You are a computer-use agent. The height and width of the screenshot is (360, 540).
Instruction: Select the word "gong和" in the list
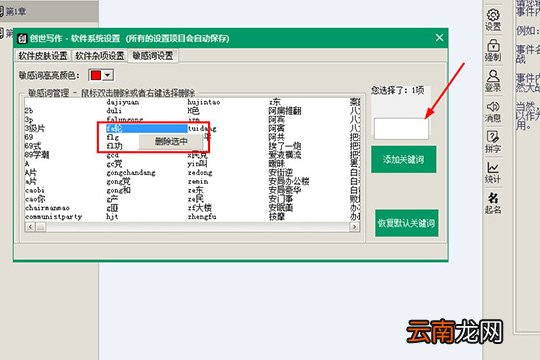[118, 190]
